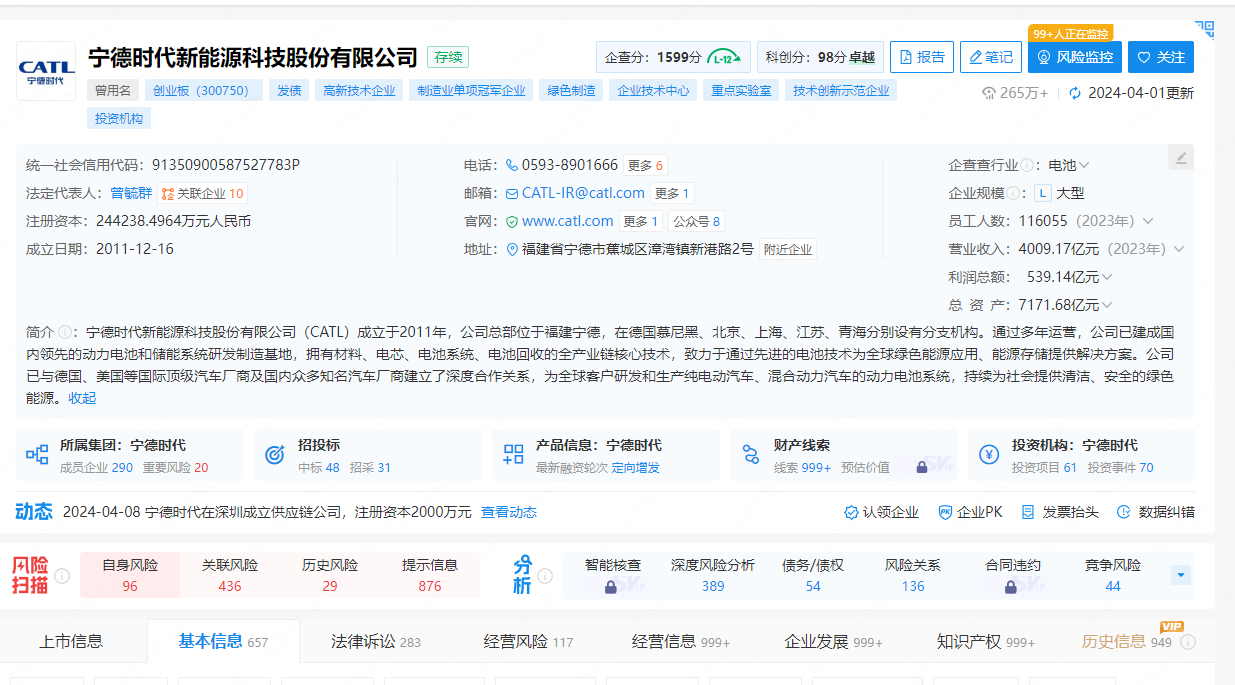The height and width of the screenshot is (685, 1235).
Task: Expand the 总资产 7171.68亿元 dropdown
Action: coord(1107,305)
